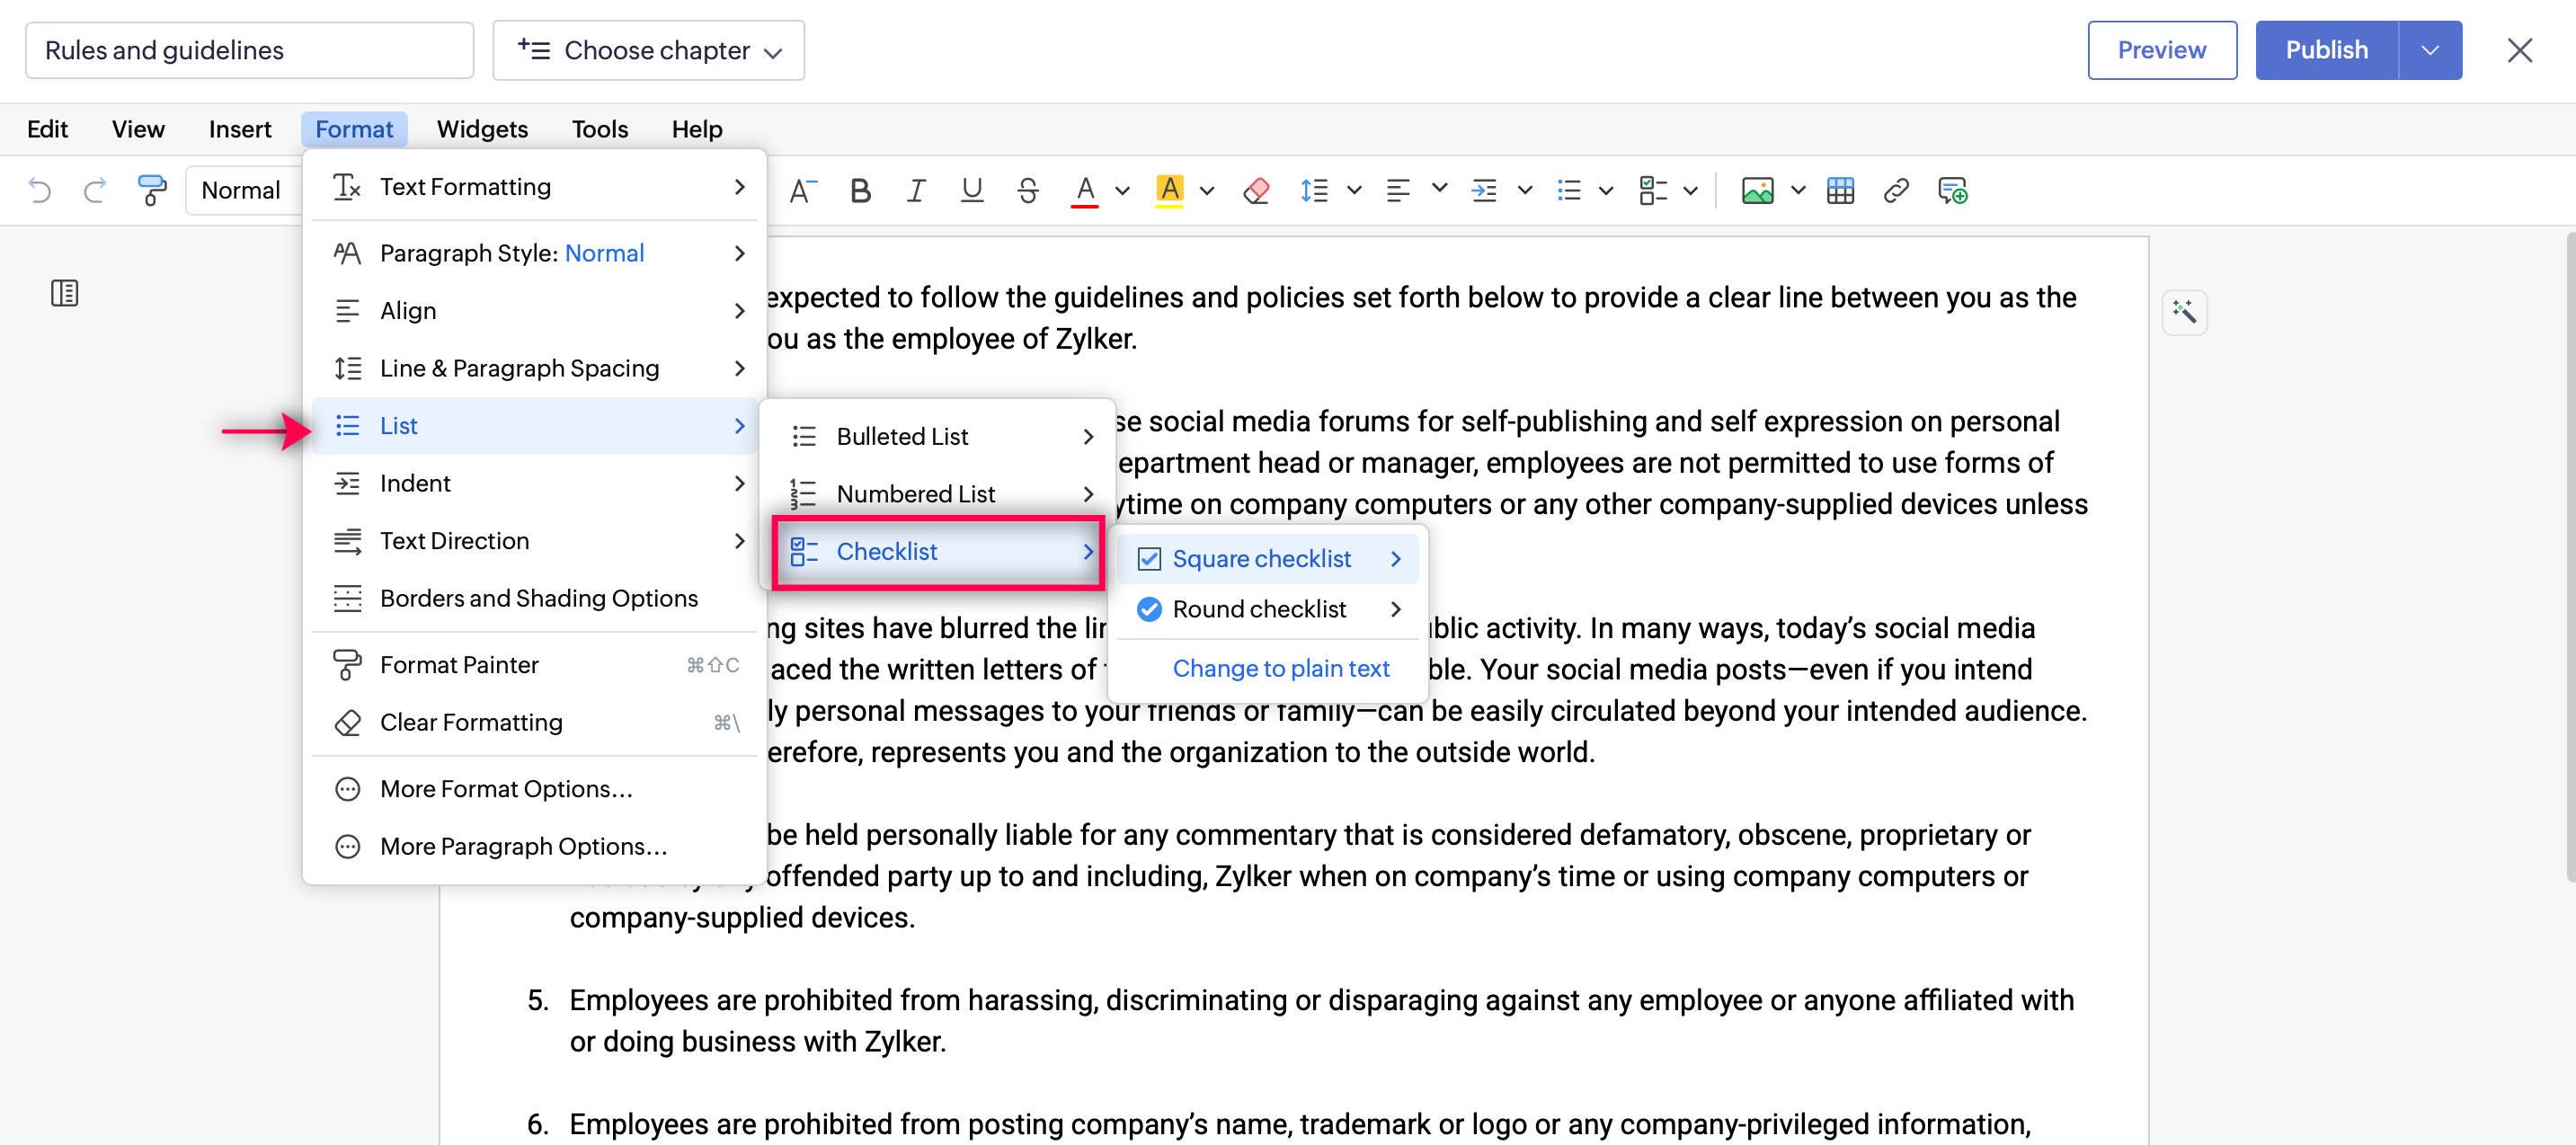Screen dimensions: 2576x1145
Task: Select Round checklist option
Action: pyautogui.click(x=1258, y=609)
